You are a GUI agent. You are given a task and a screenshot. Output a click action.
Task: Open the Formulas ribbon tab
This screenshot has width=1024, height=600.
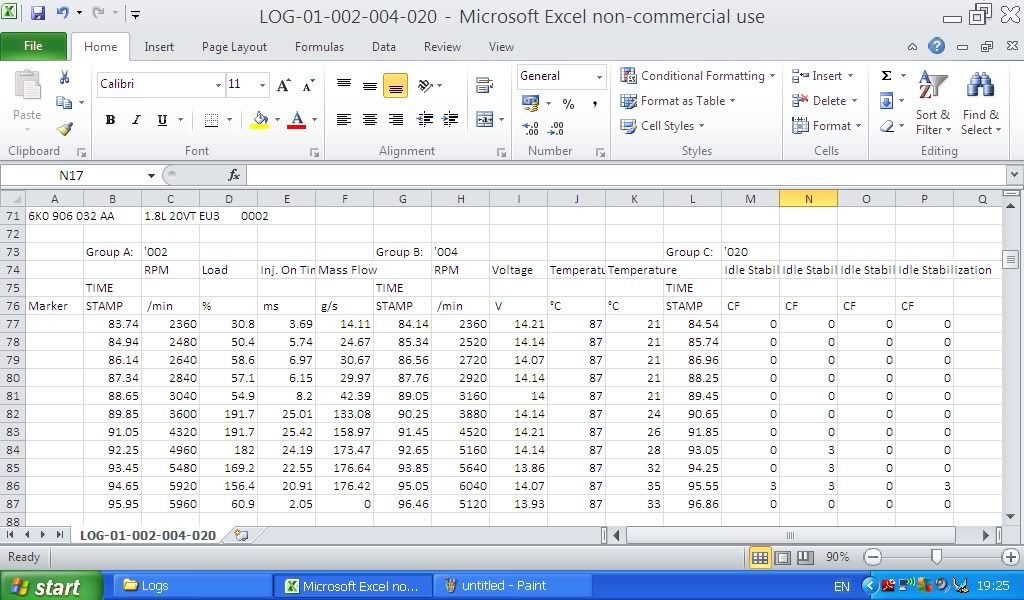(x=319, y=46)
